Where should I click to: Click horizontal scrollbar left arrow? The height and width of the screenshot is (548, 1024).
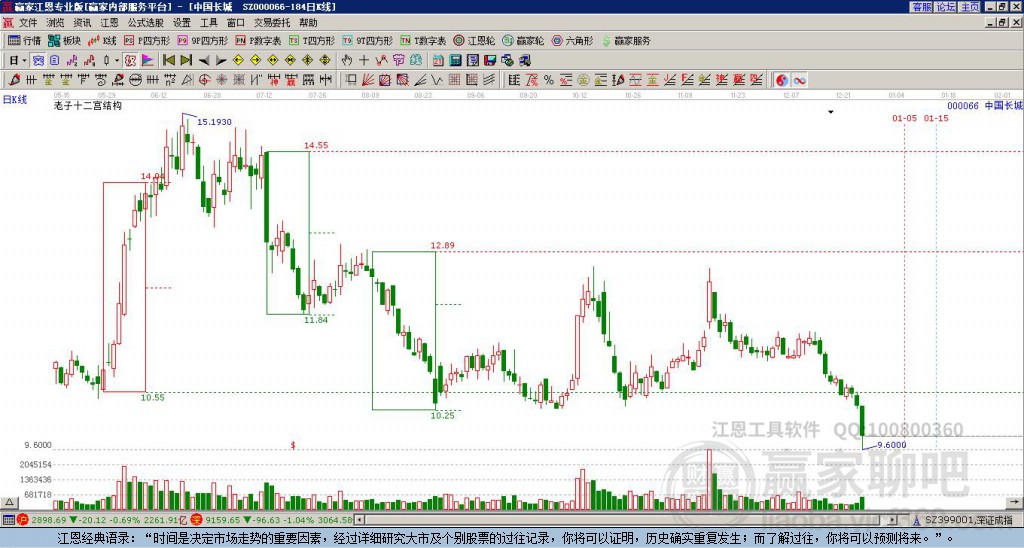(359, 520)
